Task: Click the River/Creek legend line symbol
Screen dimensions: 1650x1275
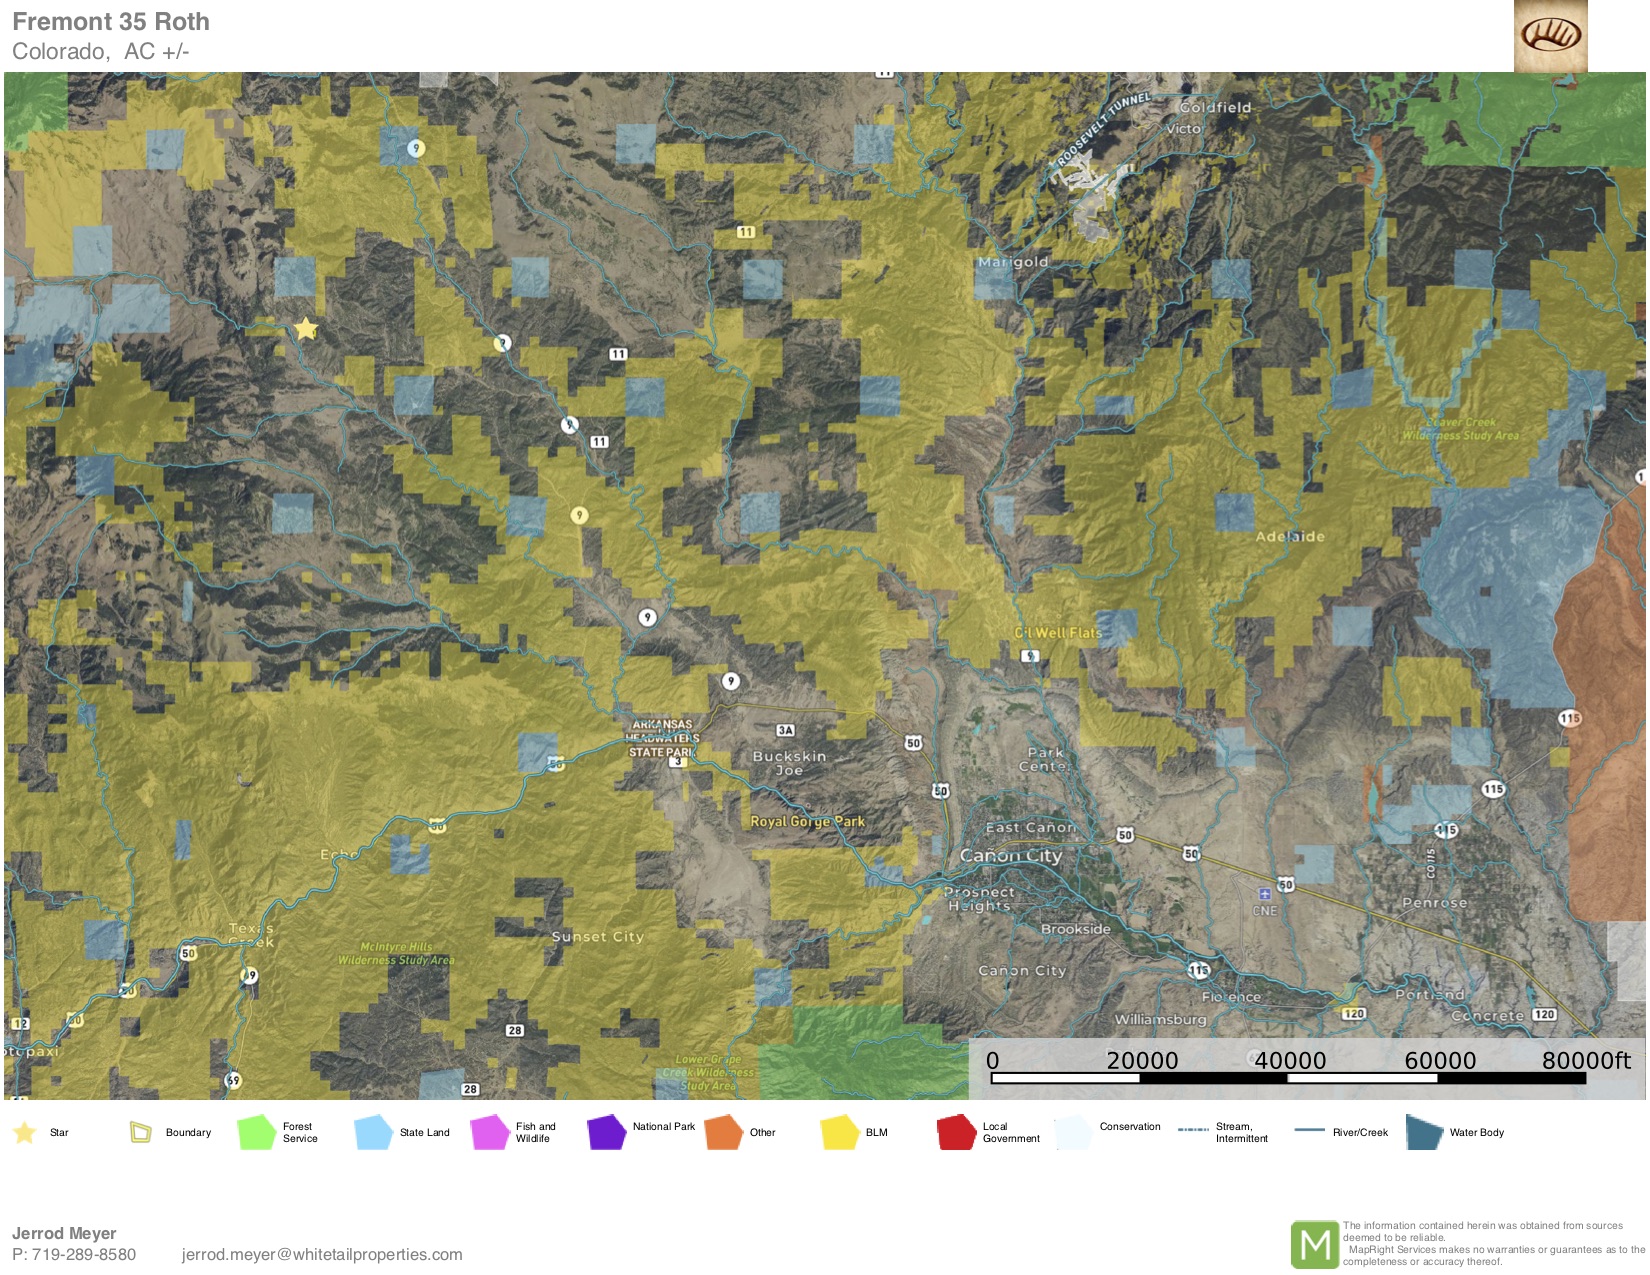Action: click(x=1309, y=1131)
